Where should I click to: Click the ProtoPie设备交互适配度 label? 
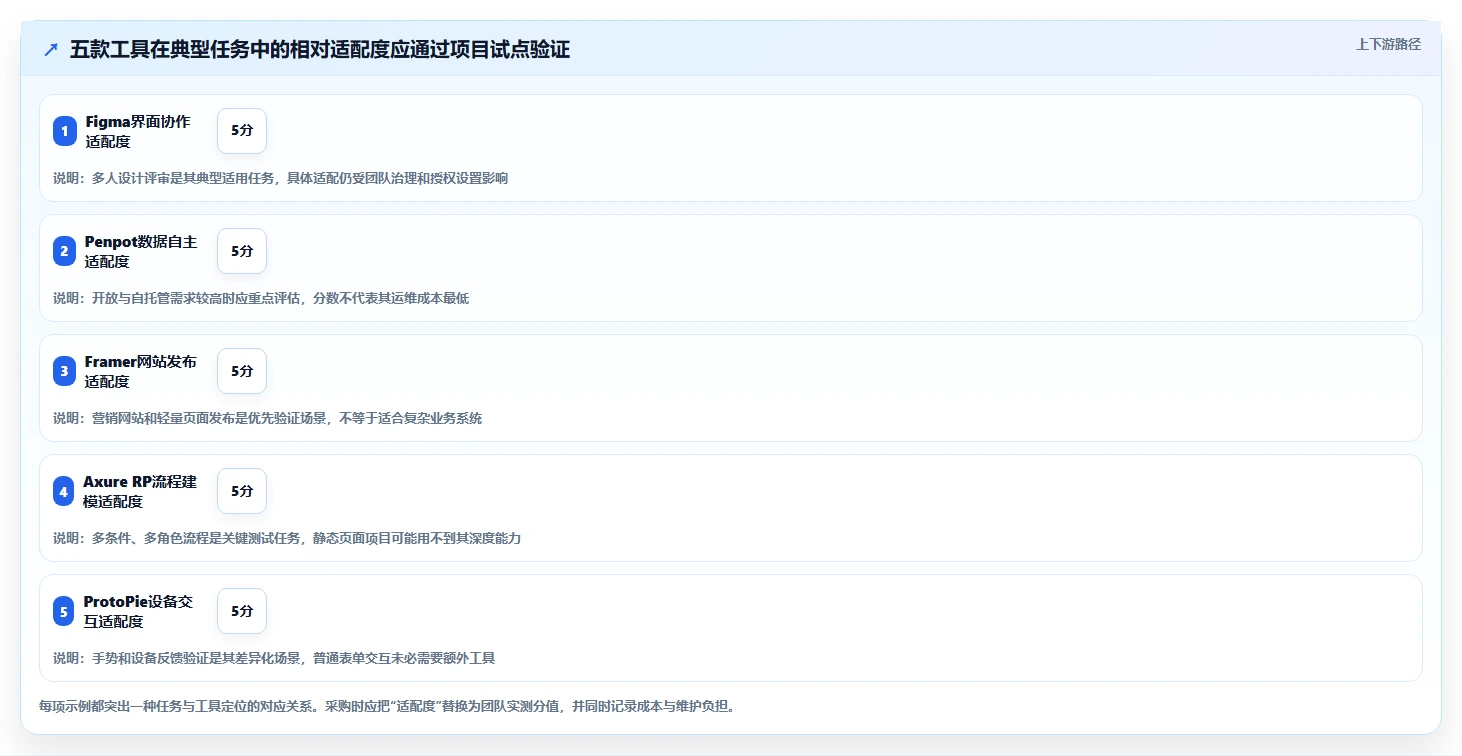click(x=139, y=611)
